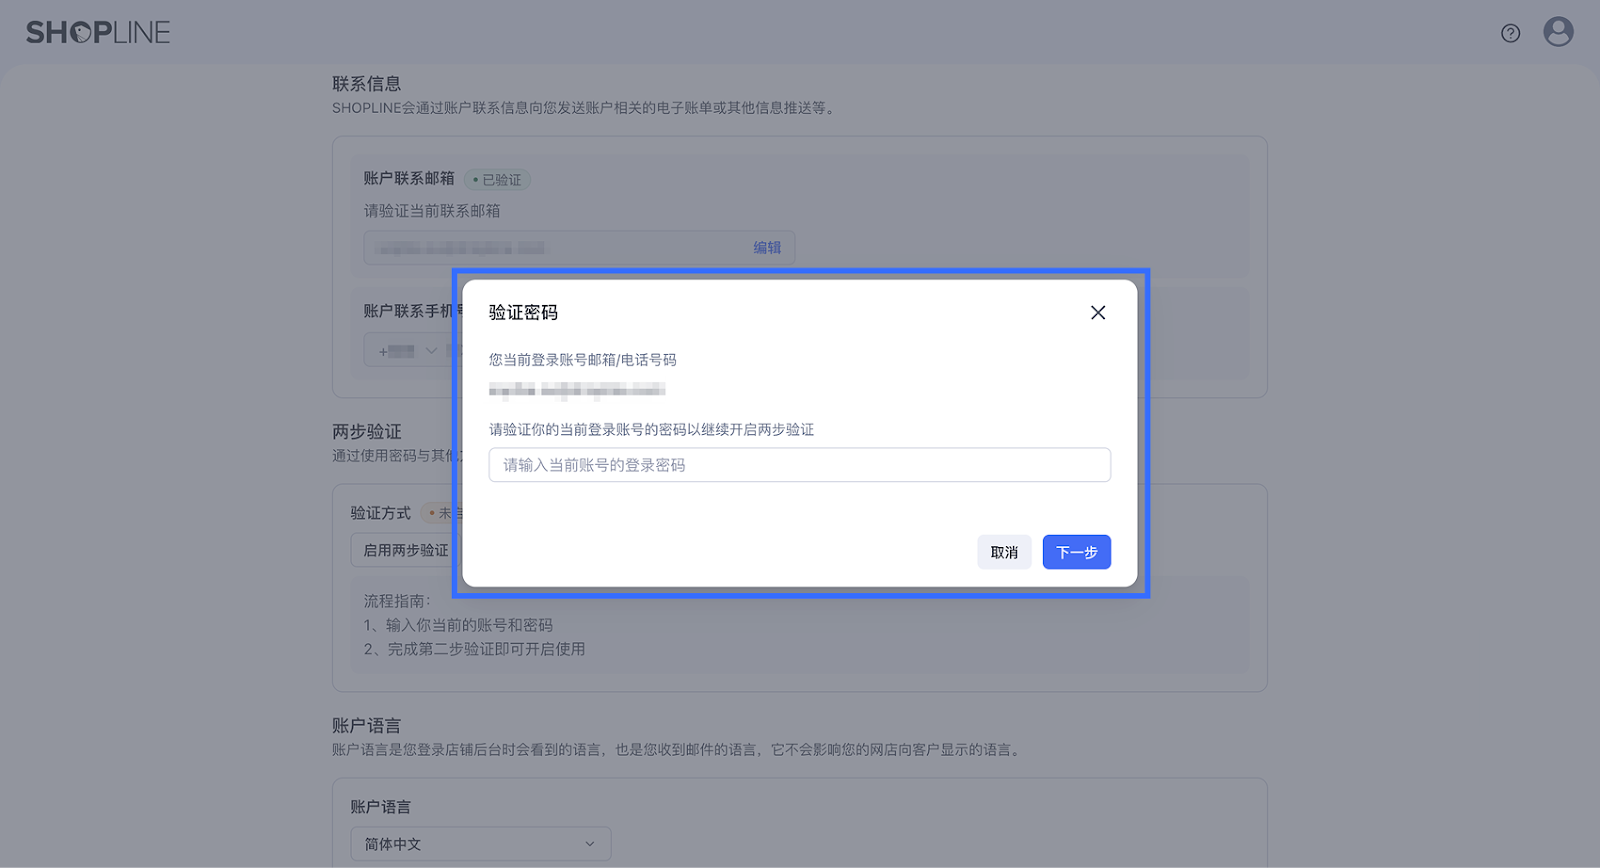Open the 简体中文 language dropdown
Screen dimensions: 1600x868
[x=481, y=844]
